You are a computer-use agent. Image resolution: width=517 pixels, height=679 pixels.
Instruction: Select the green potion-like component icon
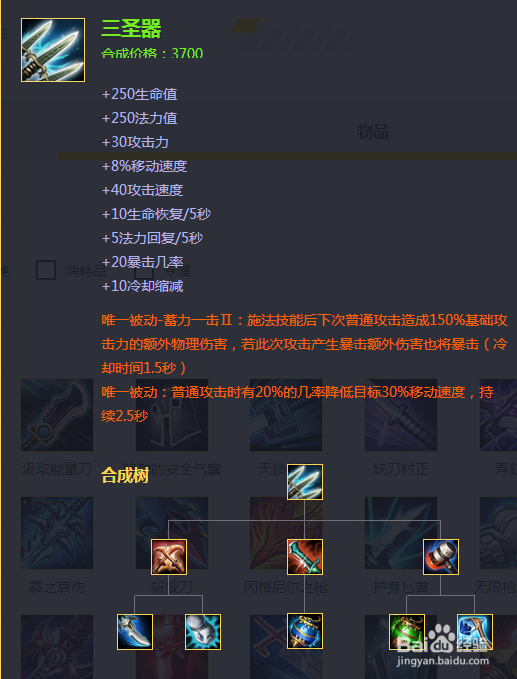(407, 632)
